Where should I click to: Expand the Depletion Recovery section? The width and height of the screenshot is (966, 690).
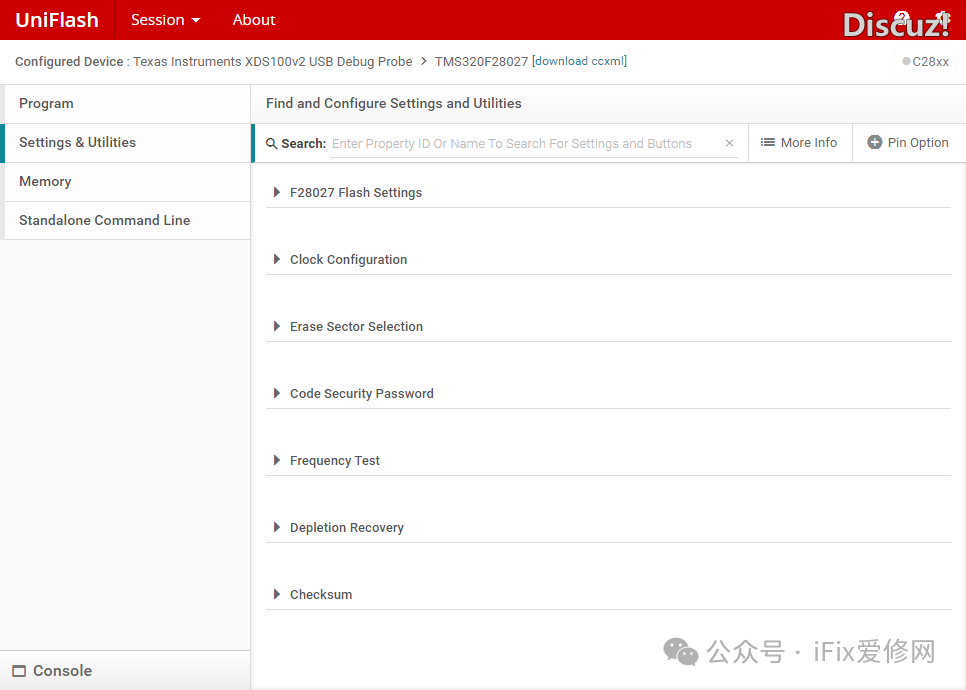click(x=277, y=528)
